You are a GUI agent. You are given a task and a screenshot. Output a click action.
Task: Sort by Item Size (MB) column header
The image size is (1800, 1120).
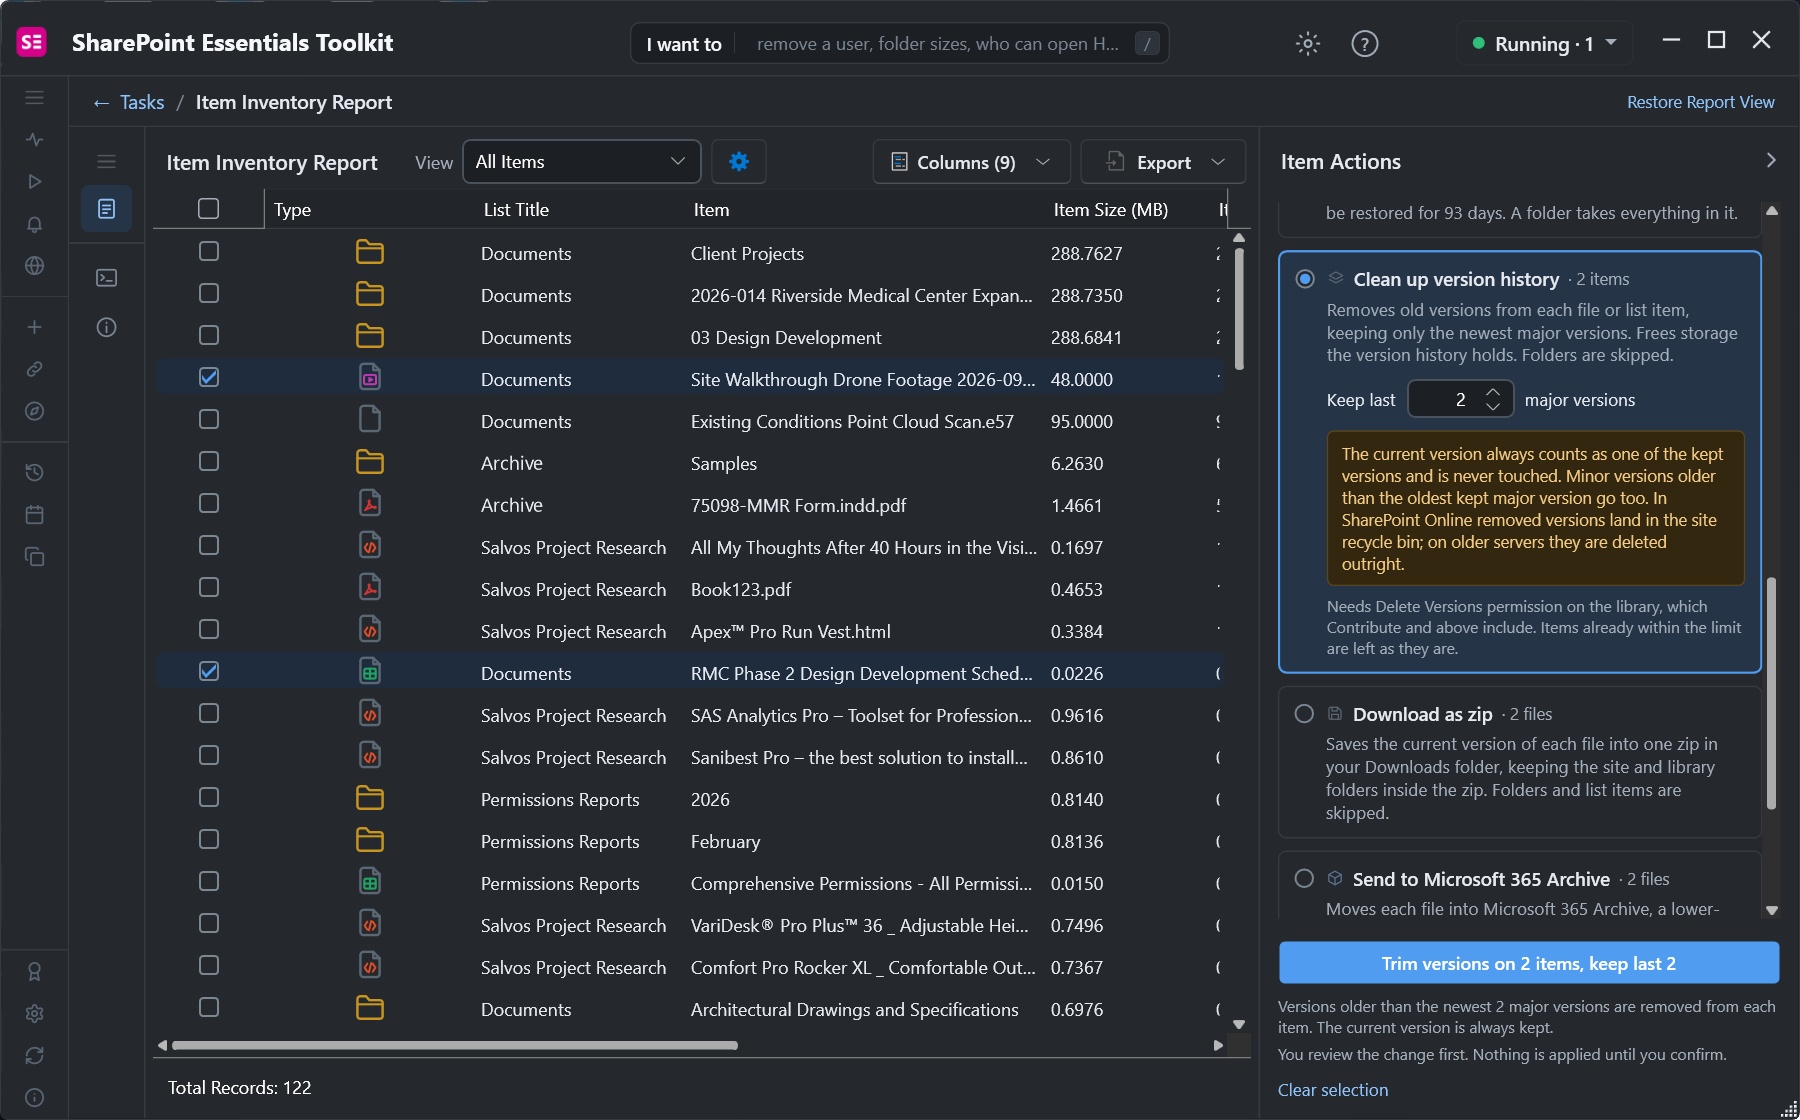pyautogui.click(x=1110, y=210)
